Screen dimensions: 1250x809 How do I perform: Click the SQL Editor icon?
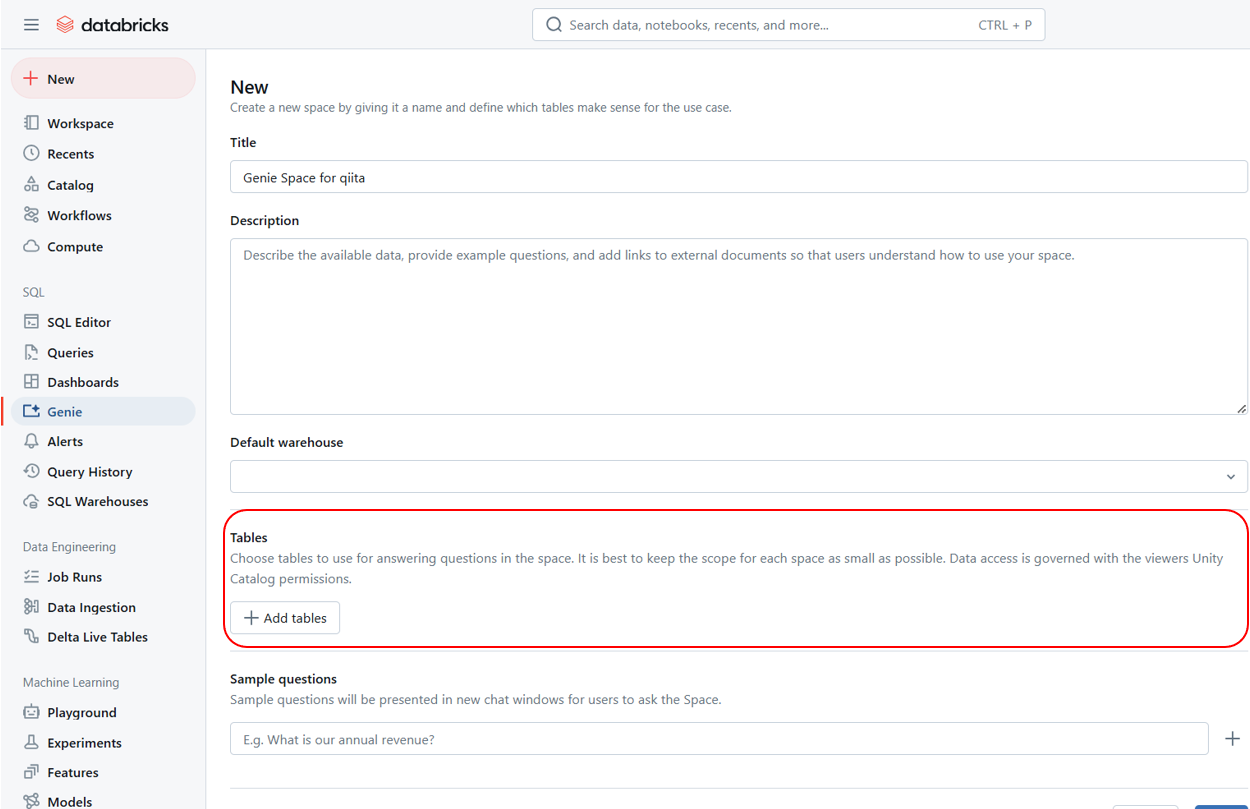[x=31, y=322]
